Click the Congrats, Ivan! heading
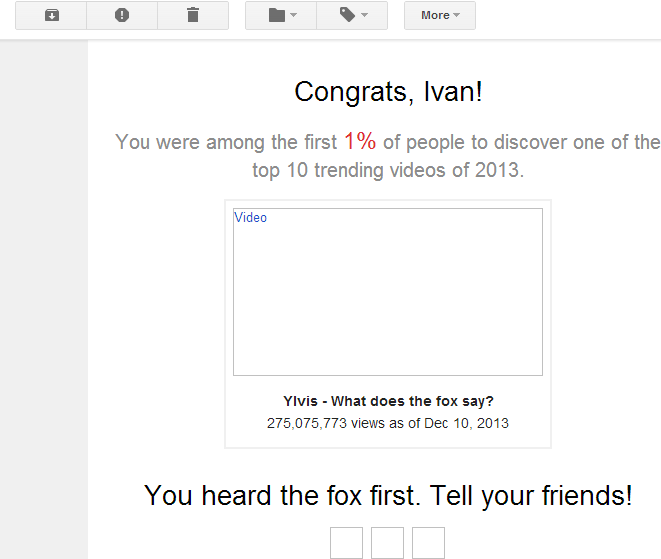The height and width of the screenshot is (559, 661). [388, 92]
